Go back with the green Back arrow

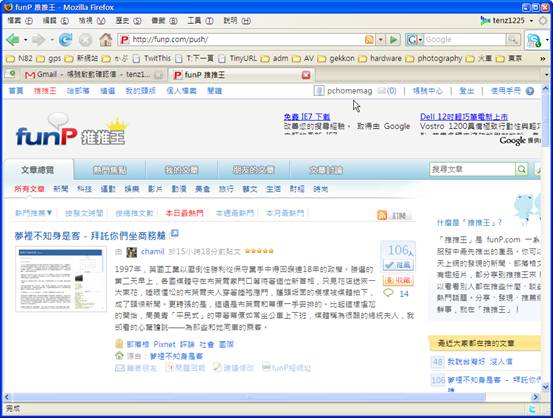coord(13,40)
